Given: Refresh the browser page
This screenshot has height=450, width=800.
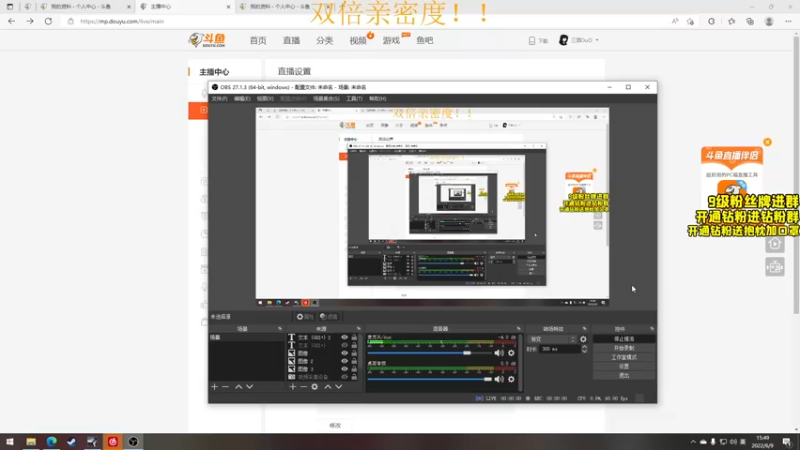Looking at the screenshot, I should pos(48,21).
